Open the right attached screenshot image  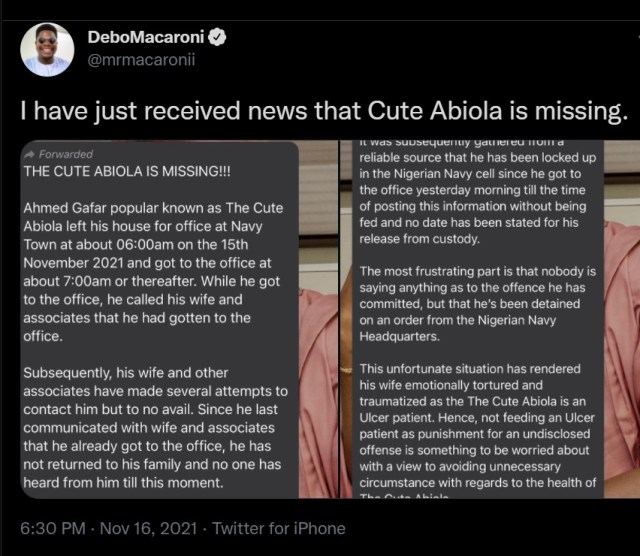(x=490, y=320)
